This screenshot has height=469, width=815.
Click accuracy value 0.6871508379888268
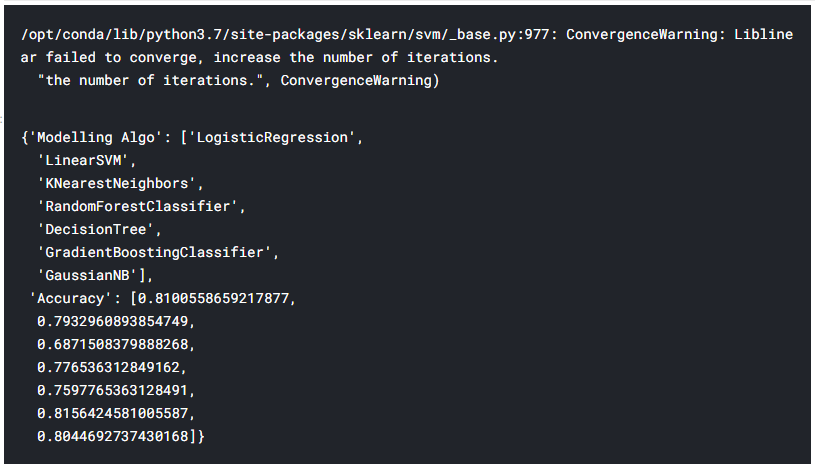click(112, 344)
